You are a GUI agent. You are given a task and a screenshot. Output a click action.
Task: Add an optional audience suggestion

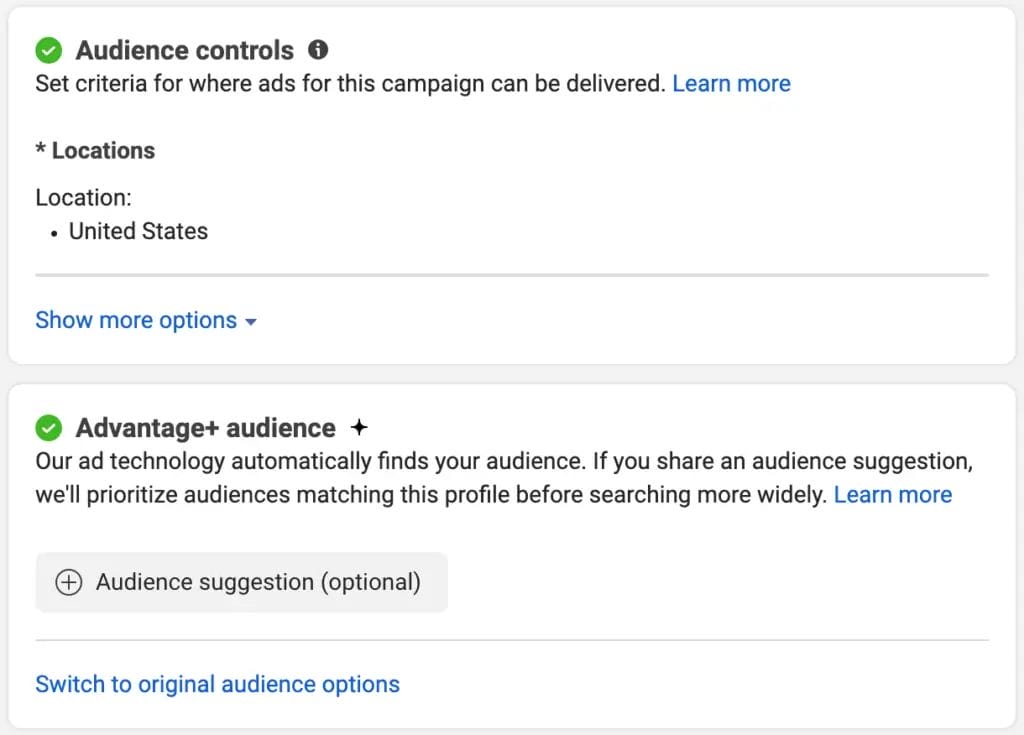coord(241,582)
